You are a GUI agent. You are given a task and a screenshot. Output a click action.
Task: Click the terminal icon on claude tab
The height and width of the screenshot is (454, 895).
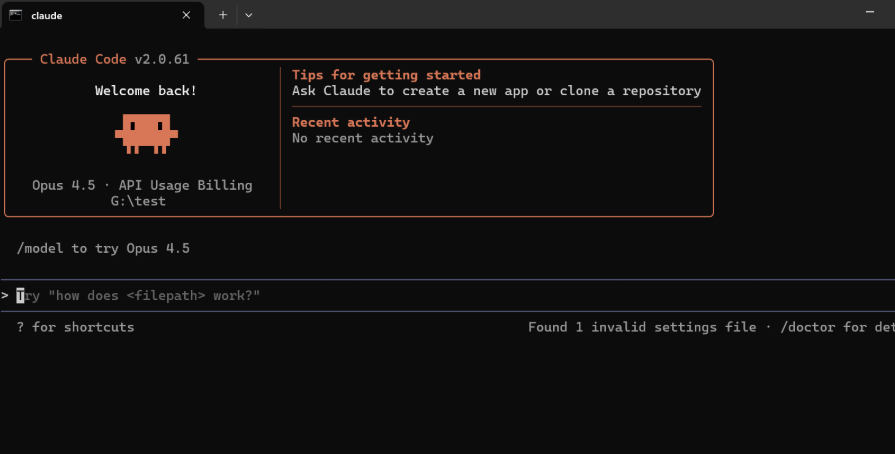(x=16, y=15)
